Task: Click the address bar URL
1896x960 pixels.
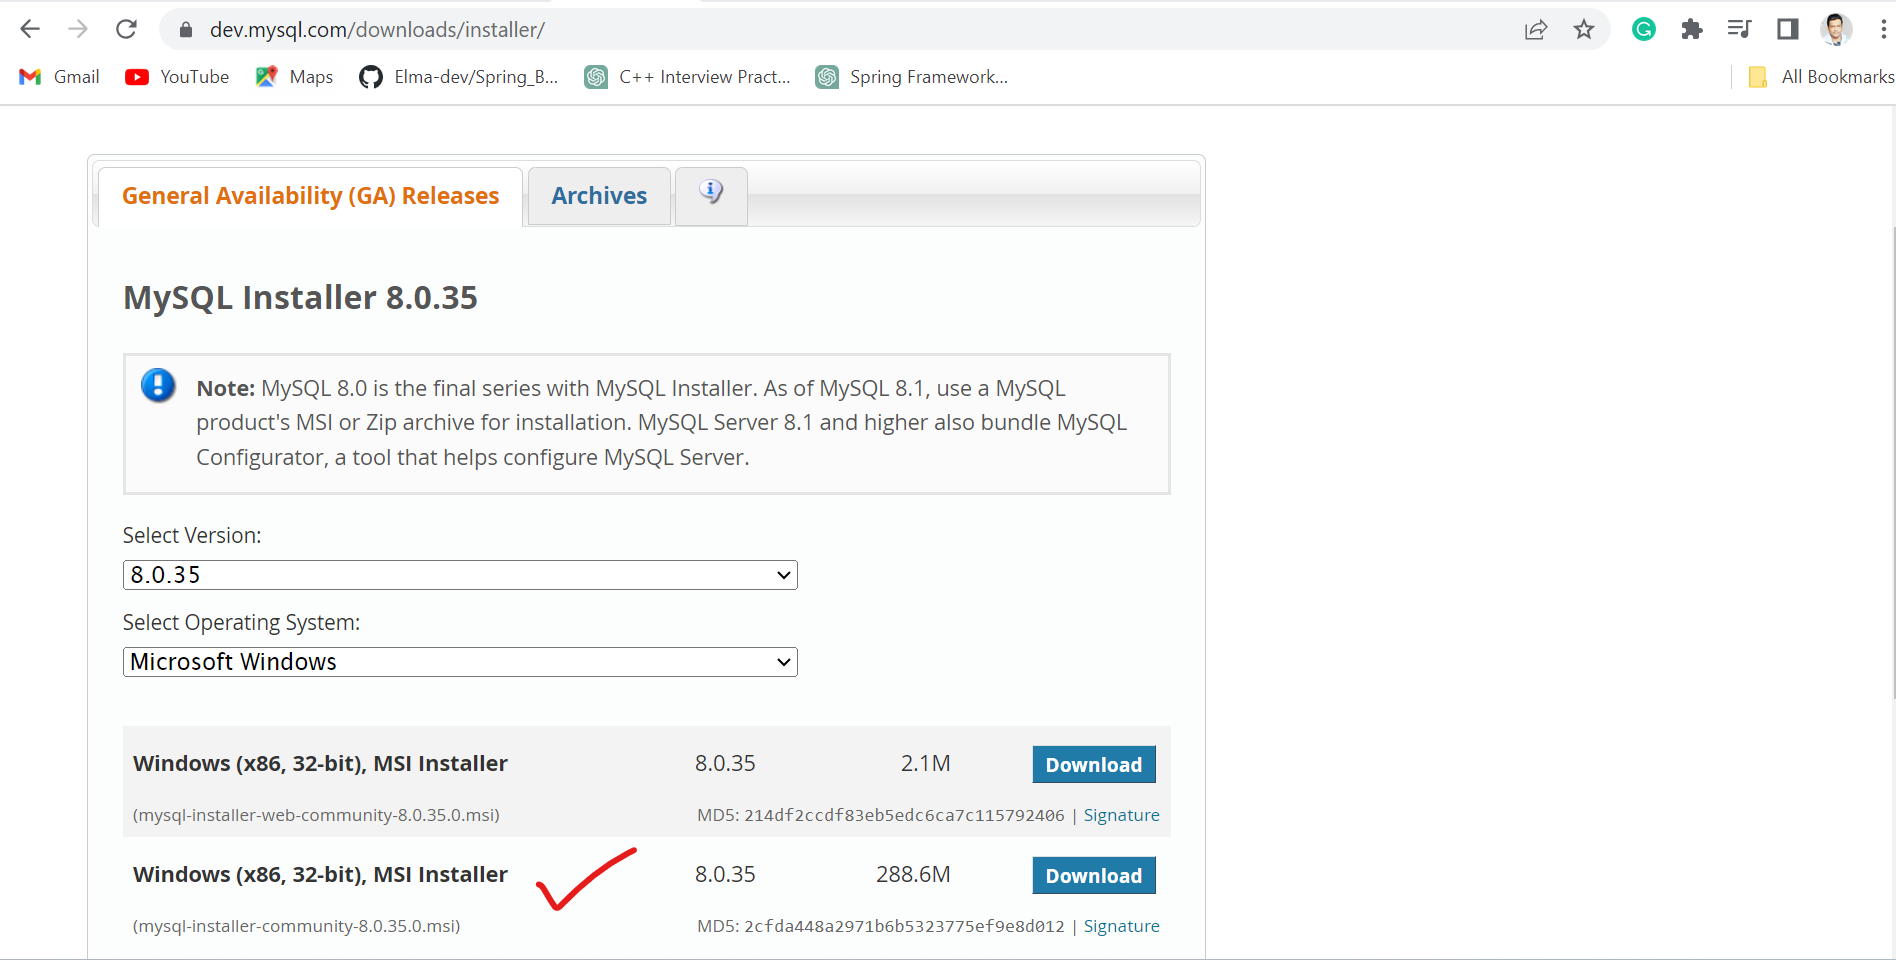Action: pyautogui.click(x=377, y=30)
